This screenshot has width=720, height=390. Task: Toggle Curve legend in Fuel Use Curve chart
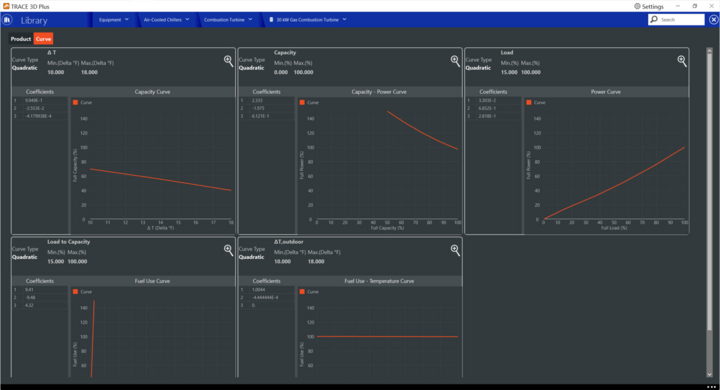click(82, 292)
